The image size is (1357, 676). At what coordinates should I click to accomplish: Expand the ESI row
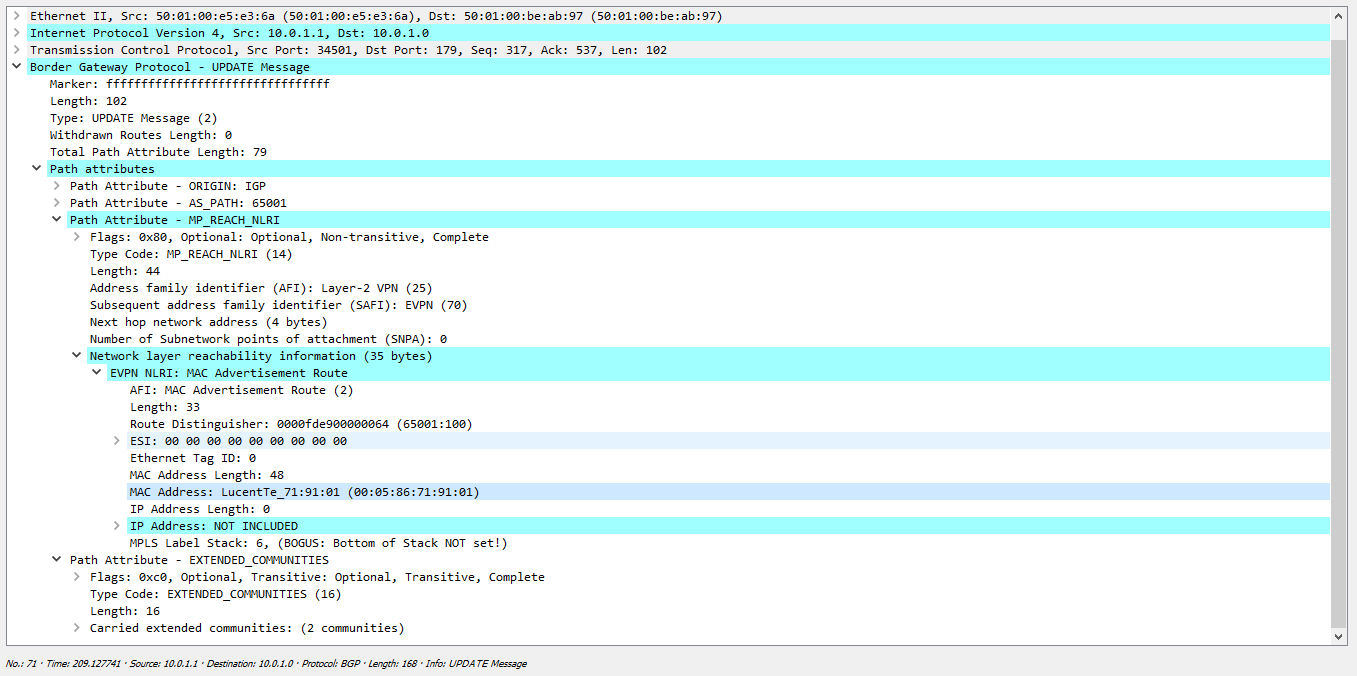tap(117, 441)
